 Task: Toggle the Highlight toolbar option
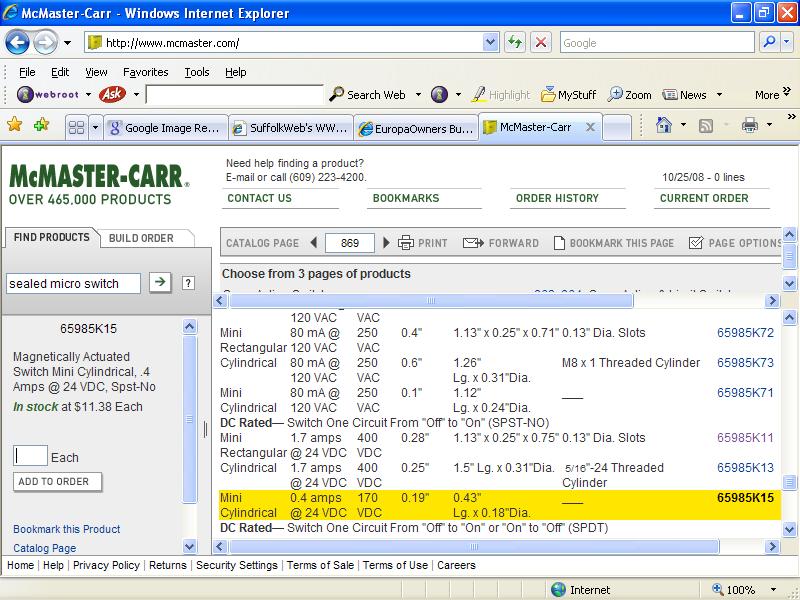(x=501, y=95)
